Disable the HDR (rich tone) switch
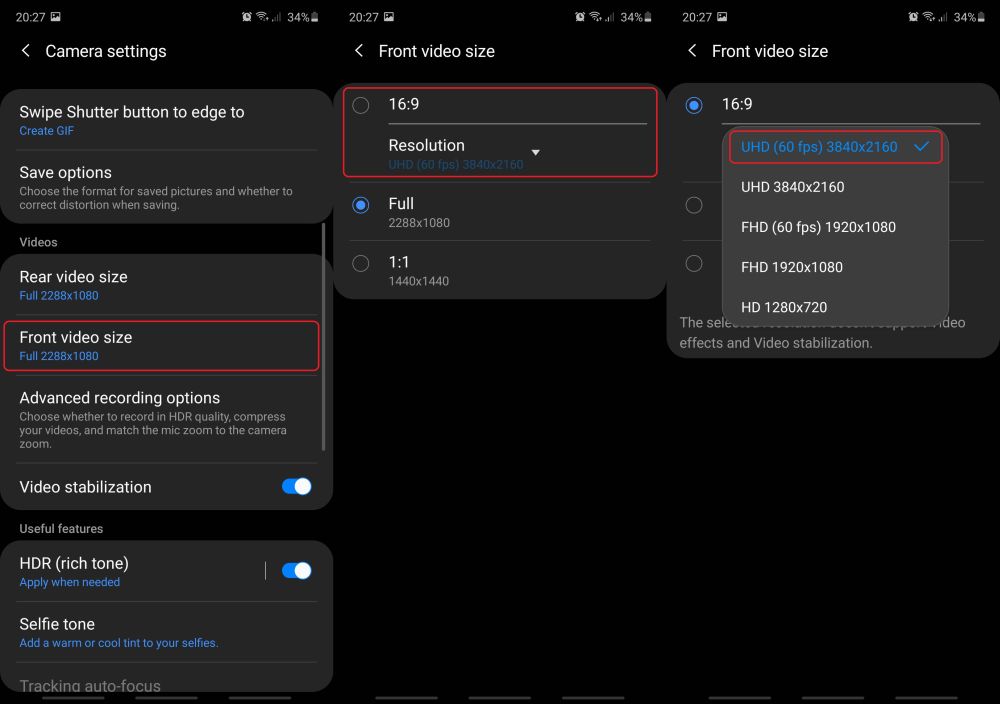 pyautogui.click(x=297, y=570)
